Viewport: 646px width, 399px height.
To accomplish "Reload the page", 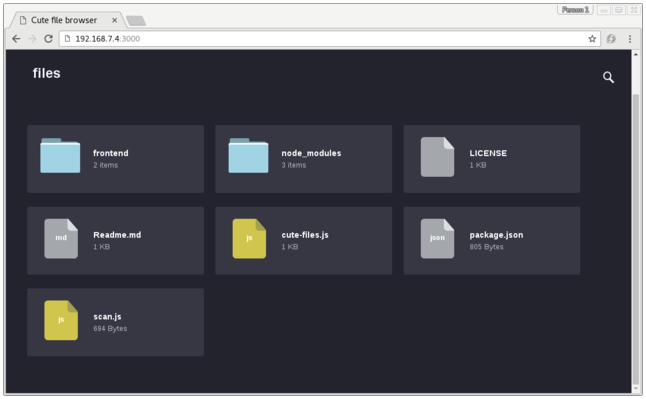I will tap(48, 39).
